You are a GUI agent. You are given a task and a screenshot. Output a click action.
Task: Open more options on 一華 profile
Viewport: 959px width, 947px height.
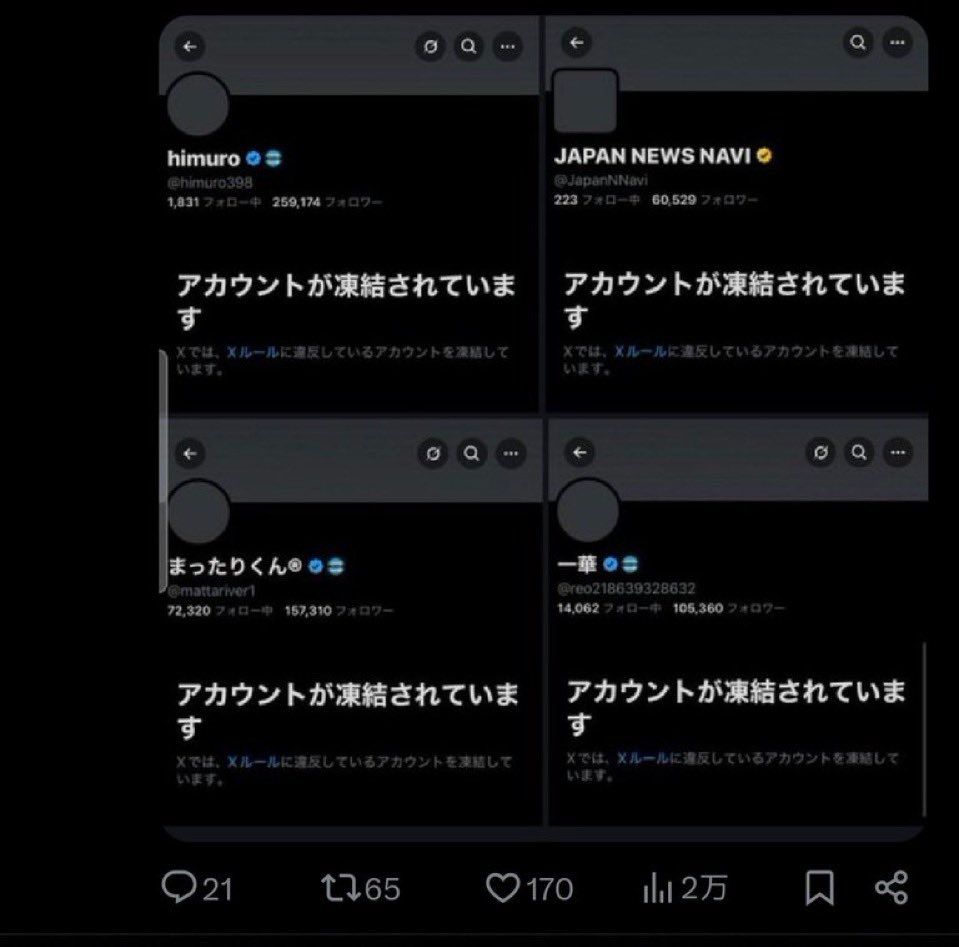coord(898,452)
